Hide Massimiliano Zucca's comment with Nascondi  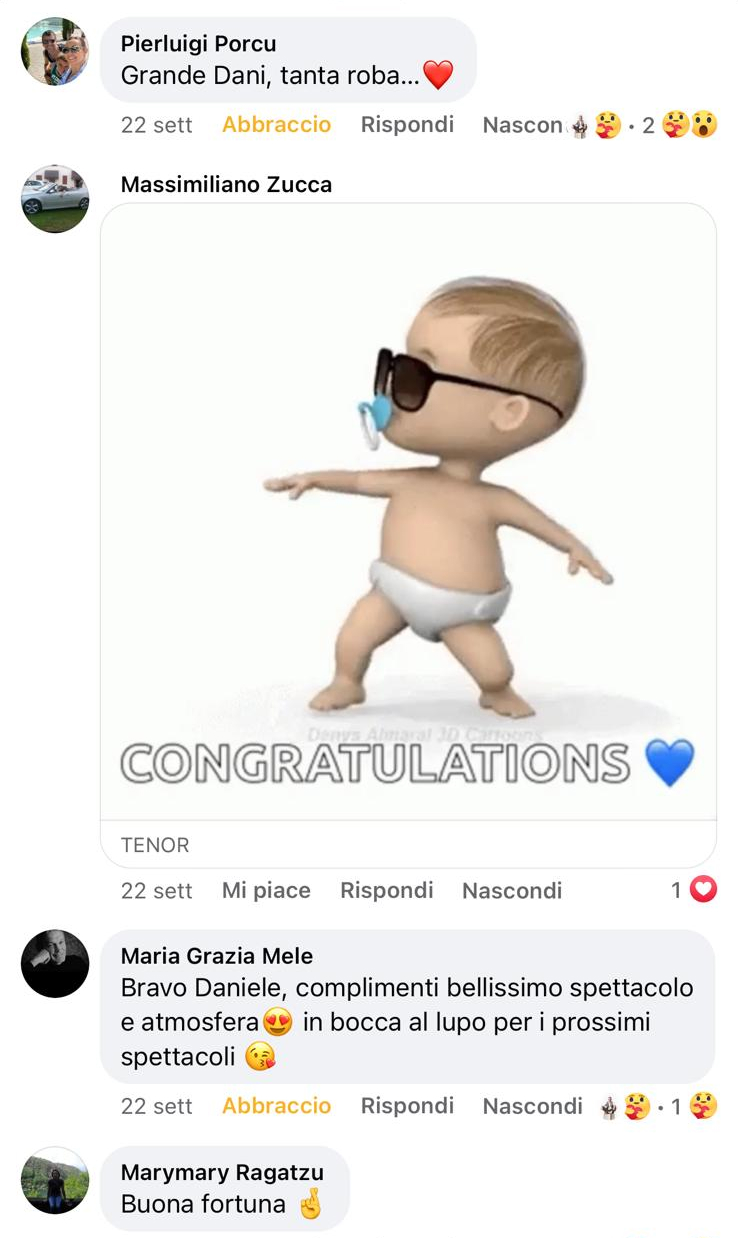(x=512, y=890)
